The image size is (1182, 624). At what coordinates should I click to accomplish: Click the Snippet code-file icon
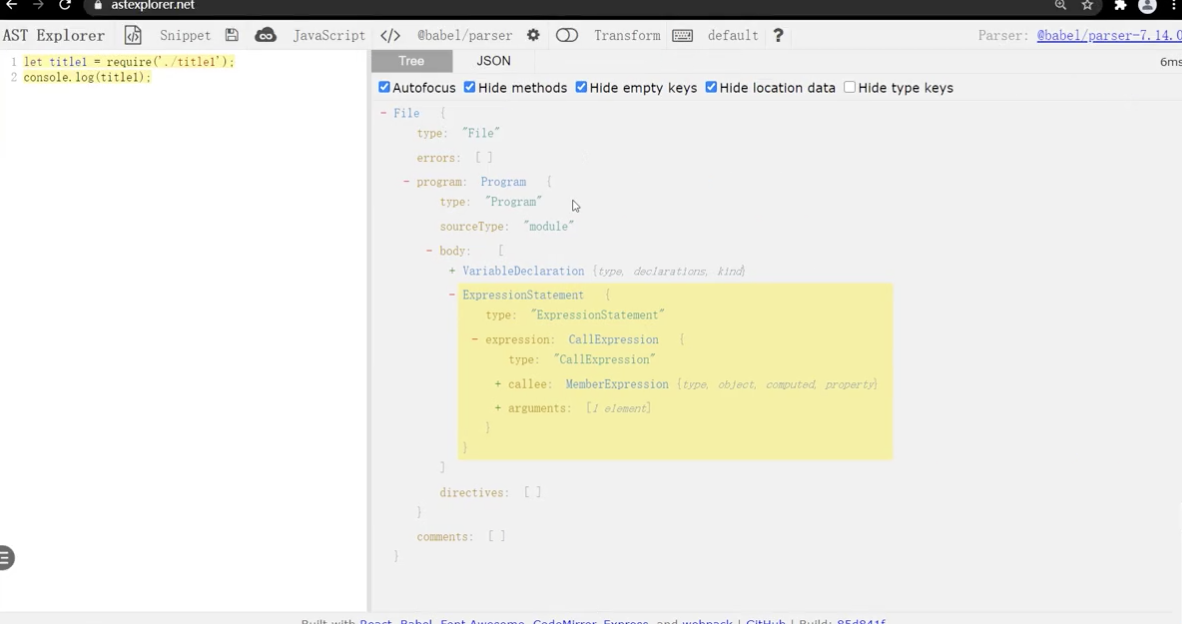(133, 35)
